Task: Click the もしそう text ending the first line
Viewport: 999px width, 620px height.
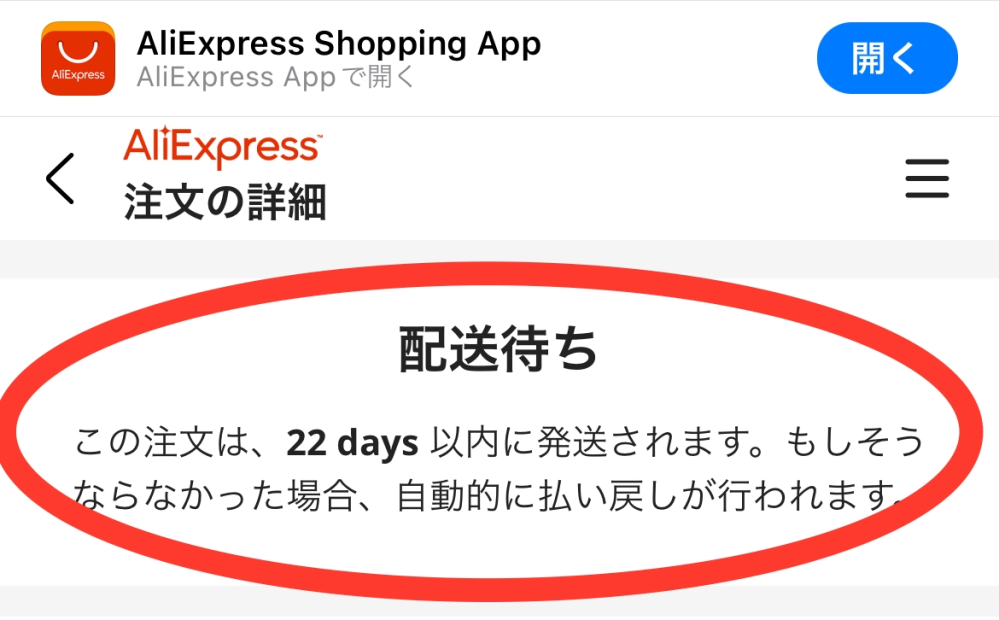Action: (855, 442)
